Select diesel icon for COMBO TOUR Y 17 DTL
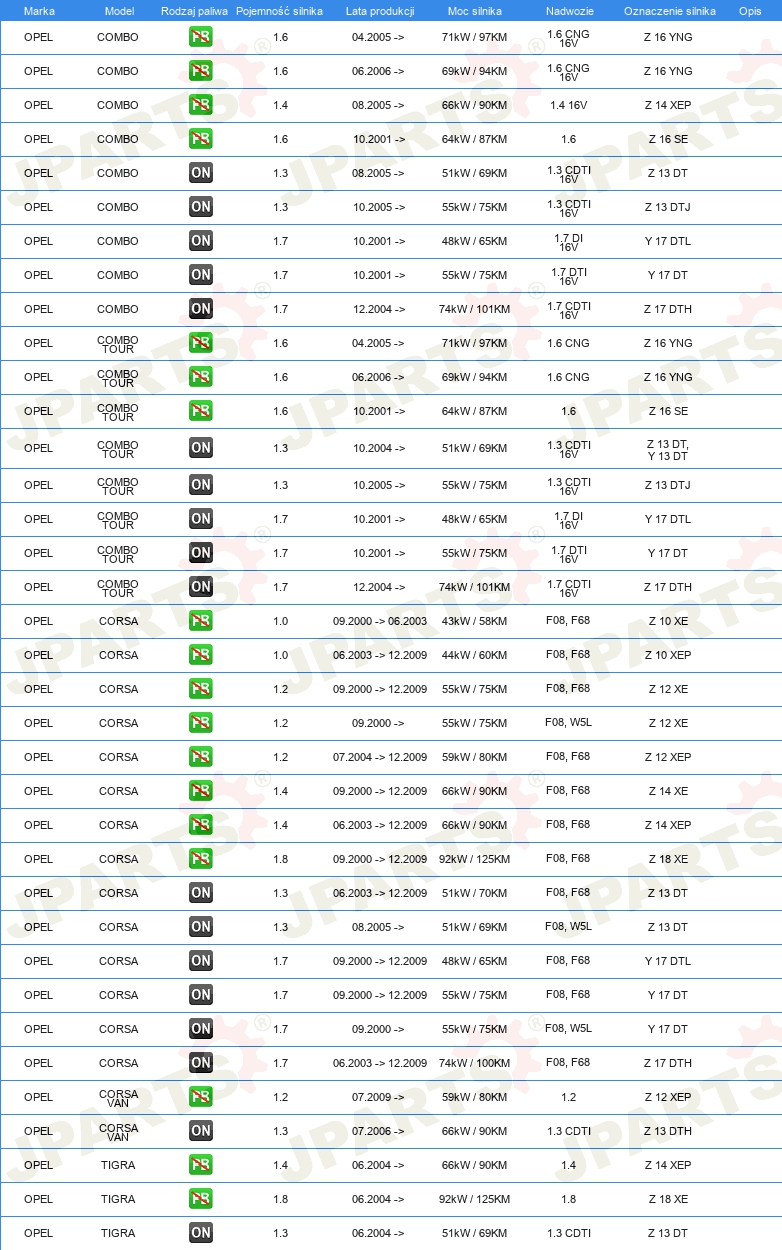Image resolution: width=782 pixels, height=1250 pixels. click(200, 519)
